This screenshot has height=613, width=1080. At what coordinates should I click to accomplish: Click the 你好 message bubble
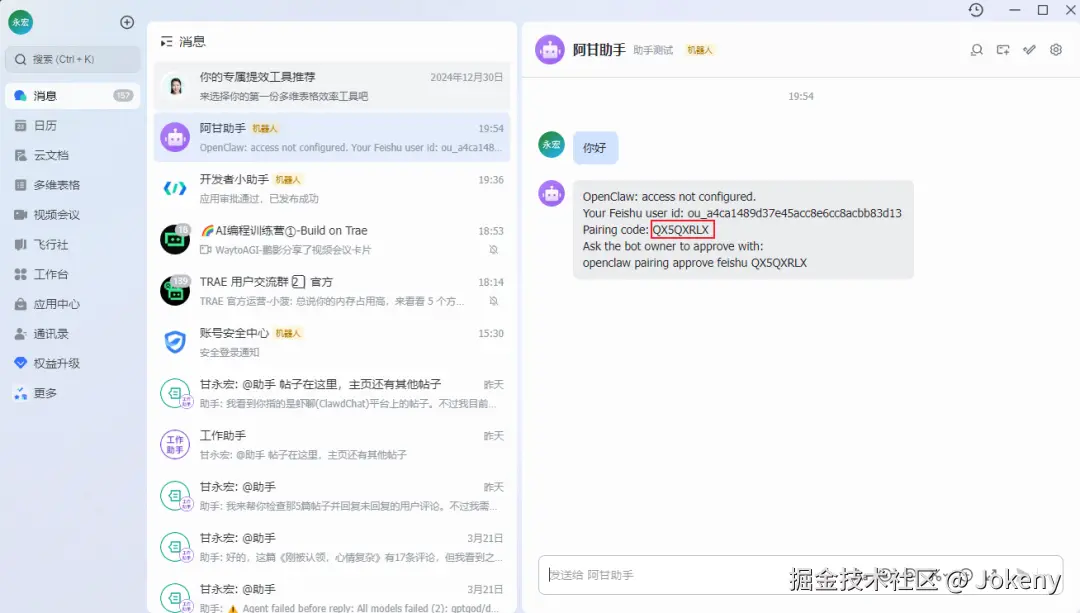coord(595,147)
